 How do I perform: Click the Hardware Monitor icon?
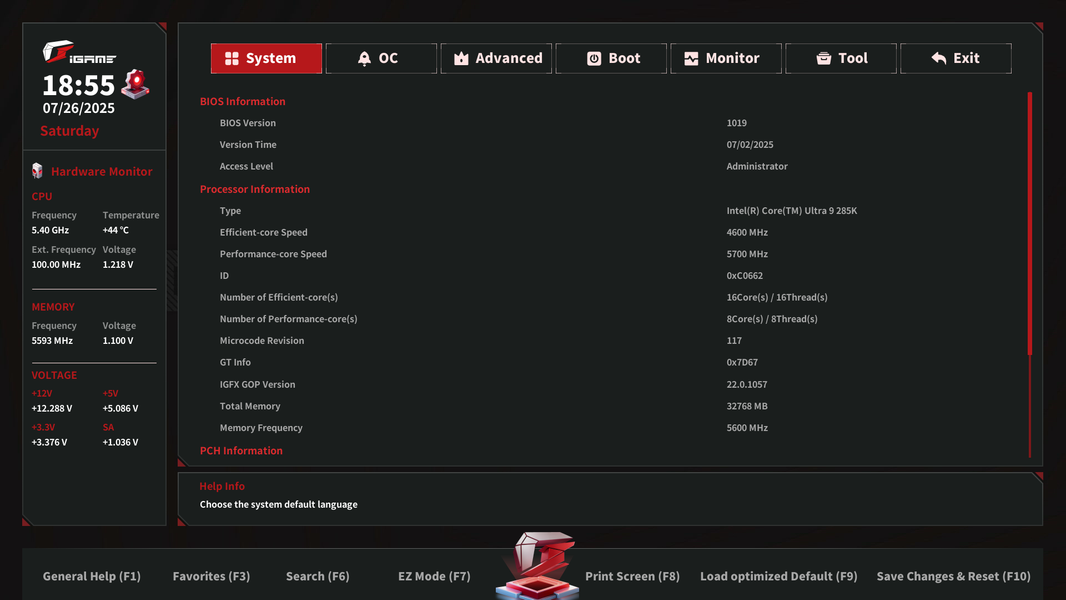pos(38,171)
